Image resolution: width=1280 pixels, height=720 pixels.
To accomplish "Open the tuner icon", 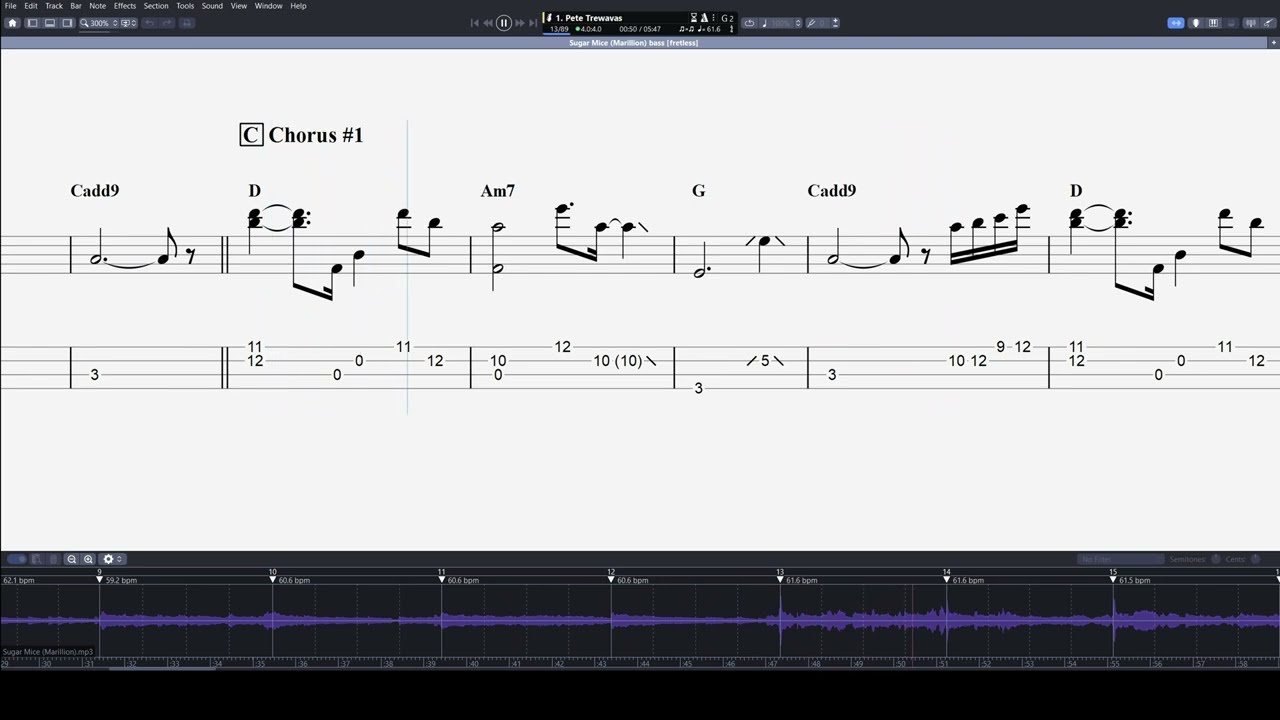I will pyautogui.click(x=811, y=23).
